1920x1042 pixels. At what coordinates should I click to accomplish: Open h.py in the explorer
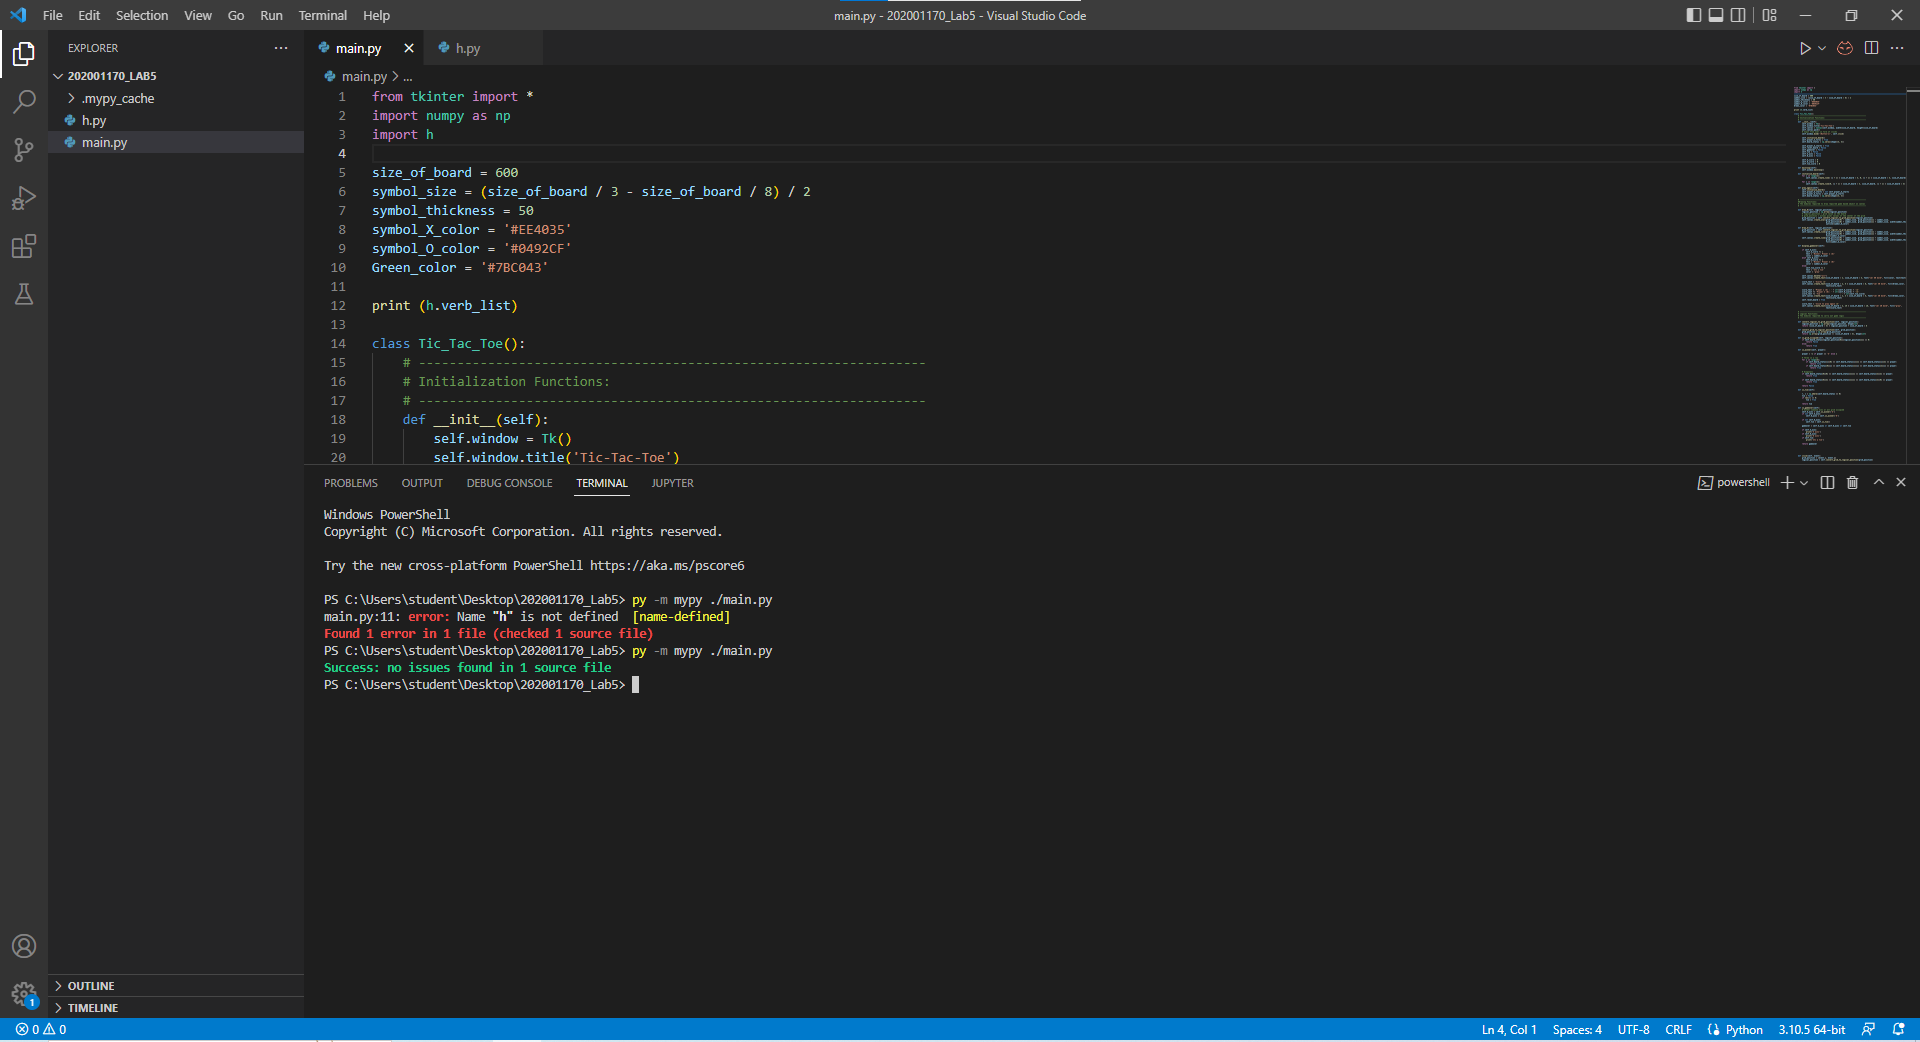click(176, 120)
